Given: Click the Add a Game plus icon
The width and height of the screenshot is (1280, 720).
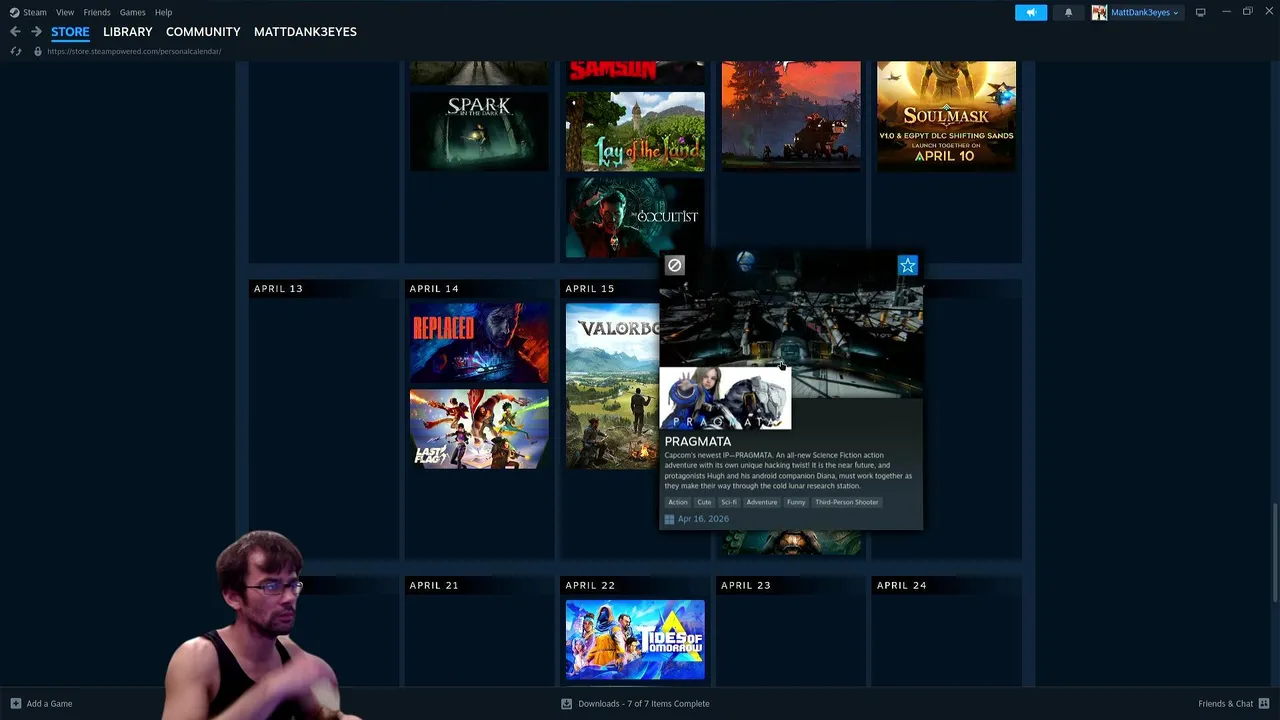Looking at the screenshot, I should tap(15, 703).
